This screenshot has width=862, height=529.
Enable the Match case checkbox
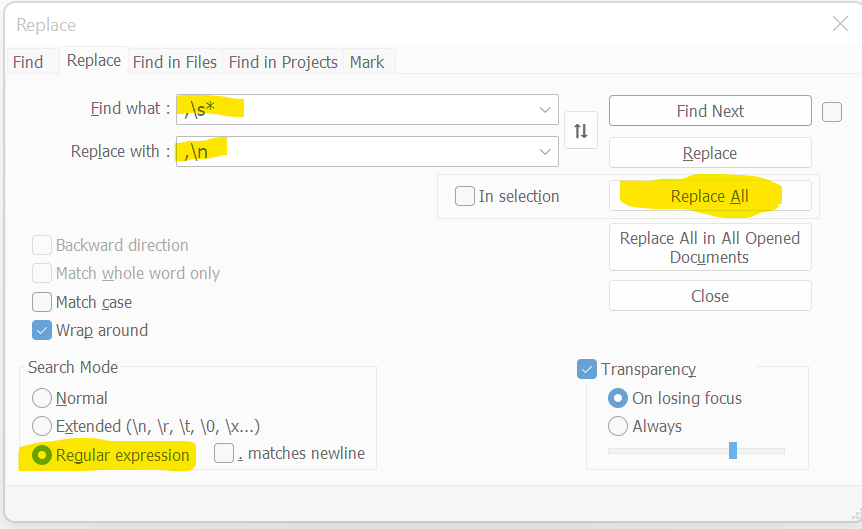click(42, 302)
